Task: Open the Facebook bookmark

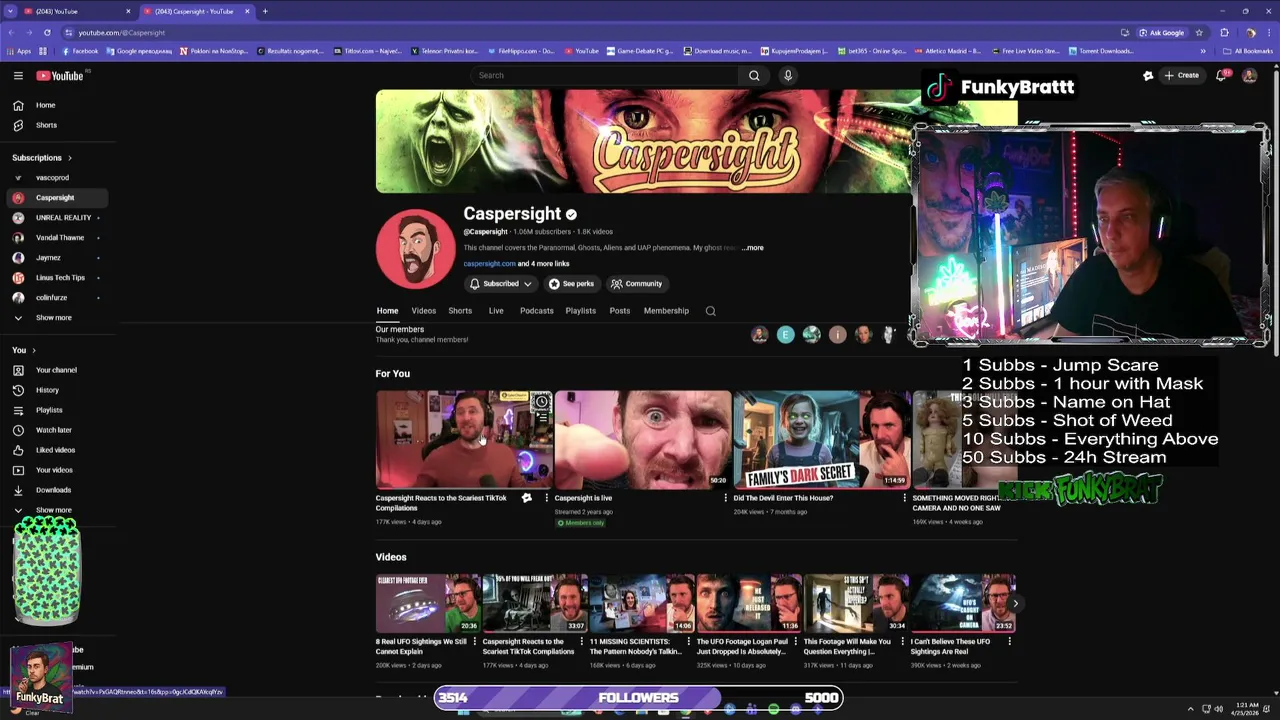Action: [x=80, y=51]
